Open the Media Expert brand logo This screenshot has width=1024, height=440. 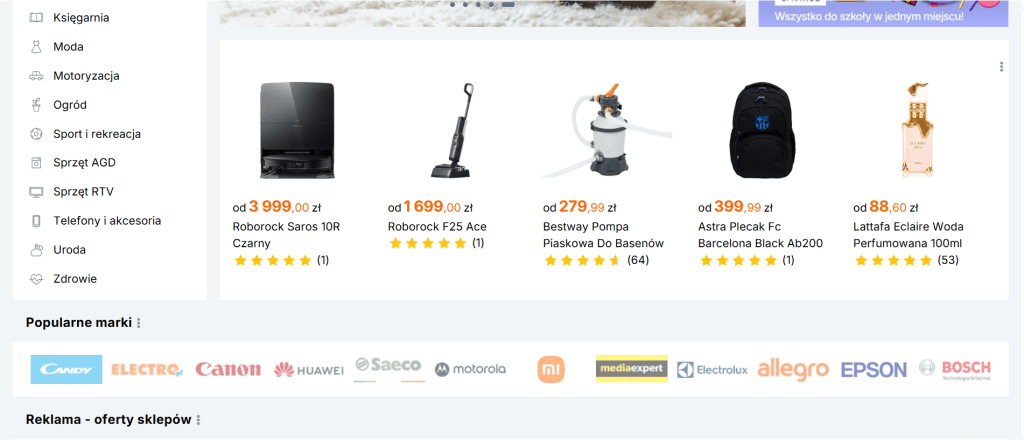(632, 369)
